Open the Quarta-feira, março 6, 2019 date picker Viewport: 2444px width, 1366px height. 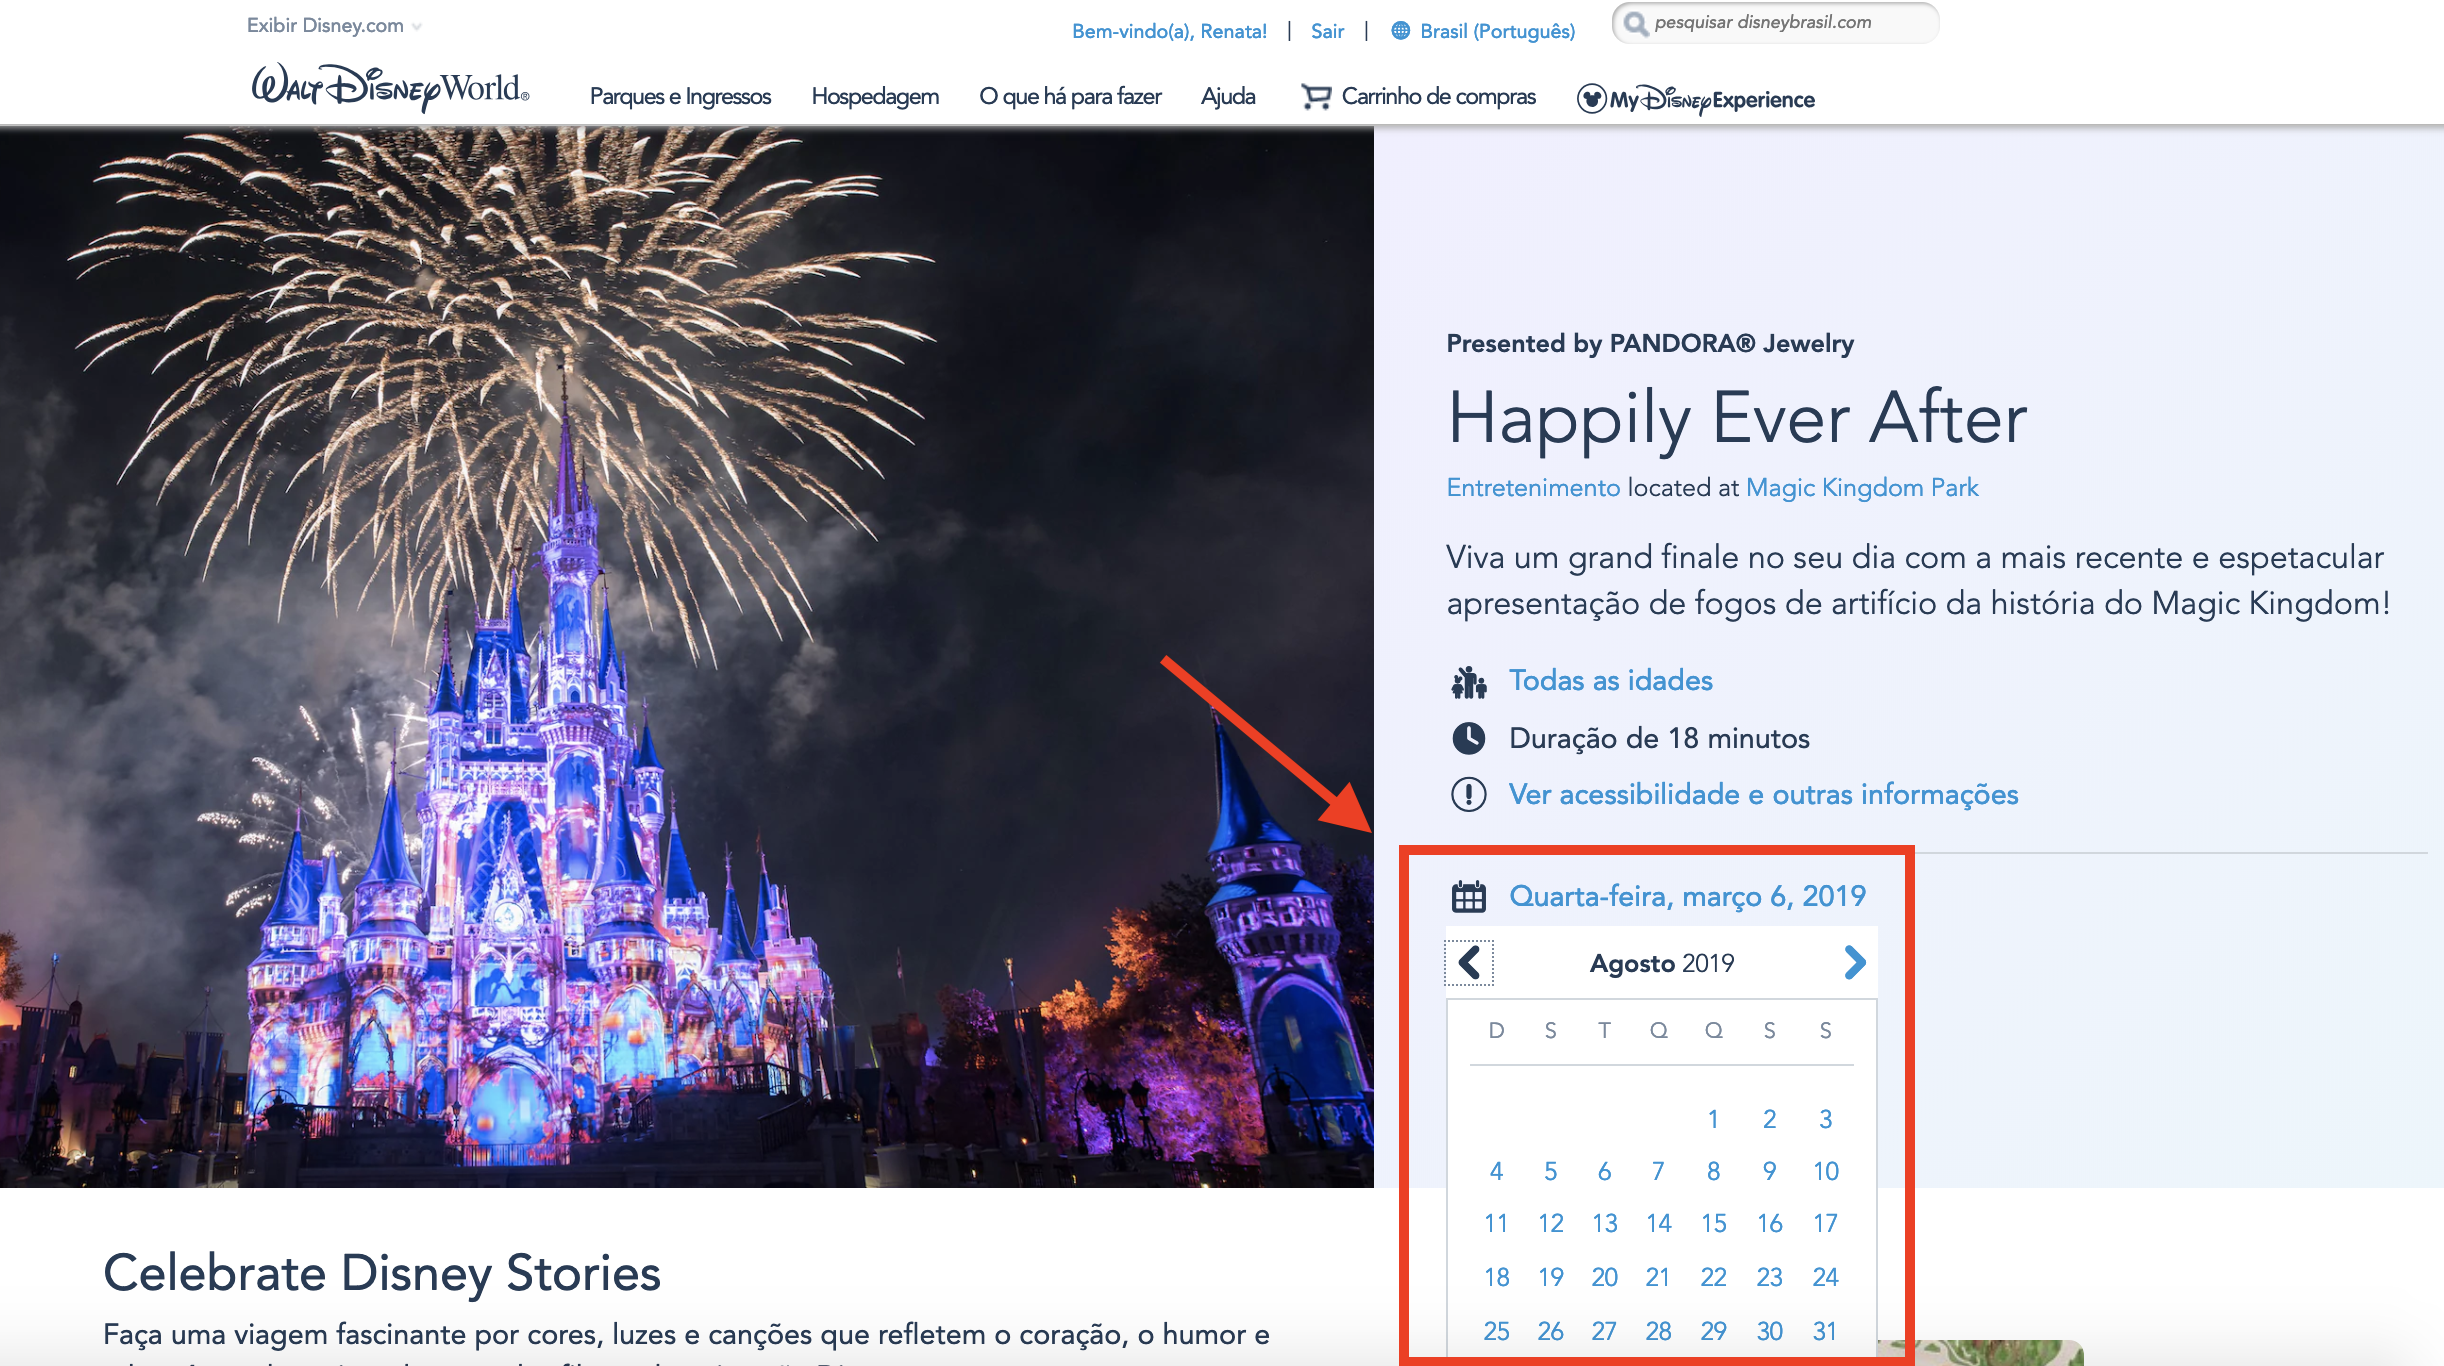[x=1687, y=896]
